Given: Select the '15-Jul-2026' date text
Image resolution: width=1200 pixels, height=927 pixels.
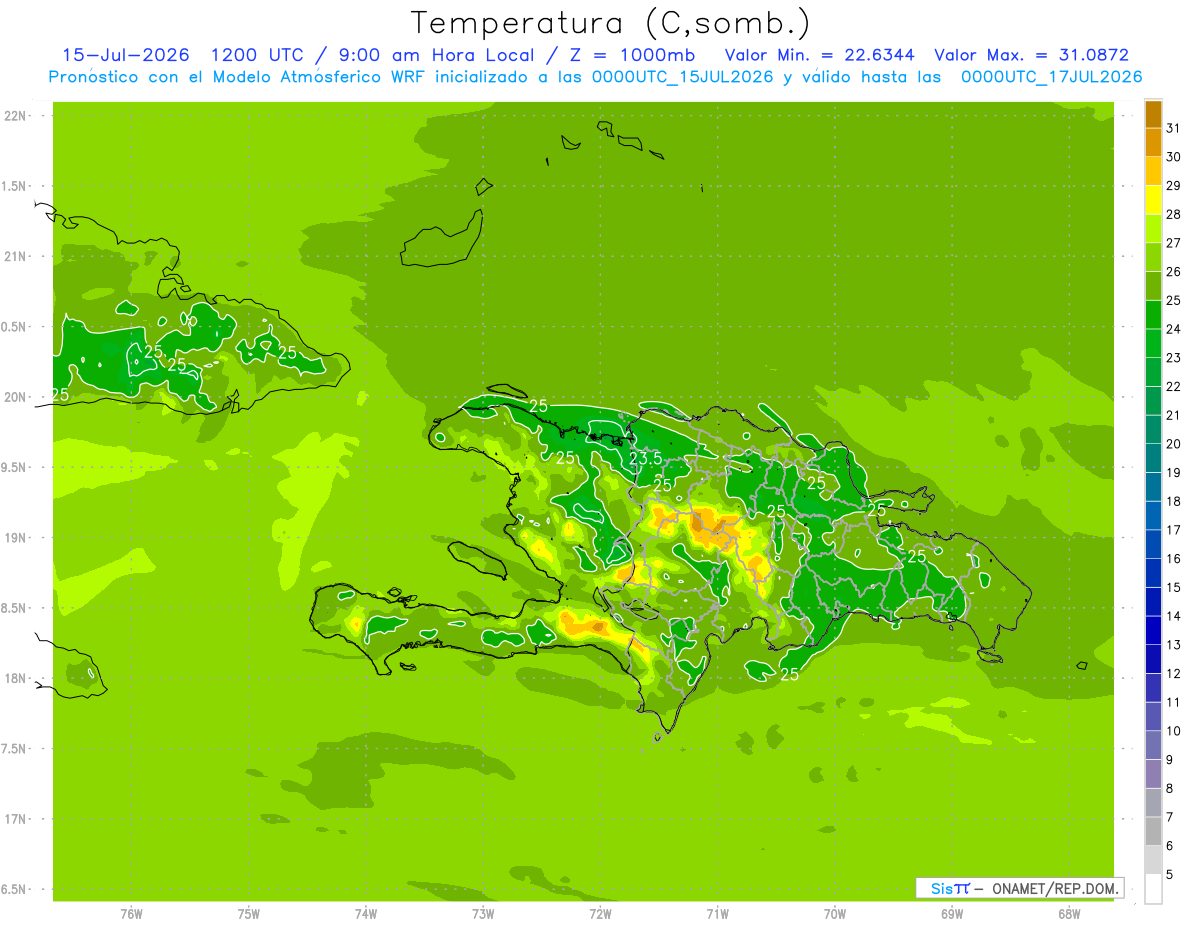Looking at the screenshot, I should 125,55.
